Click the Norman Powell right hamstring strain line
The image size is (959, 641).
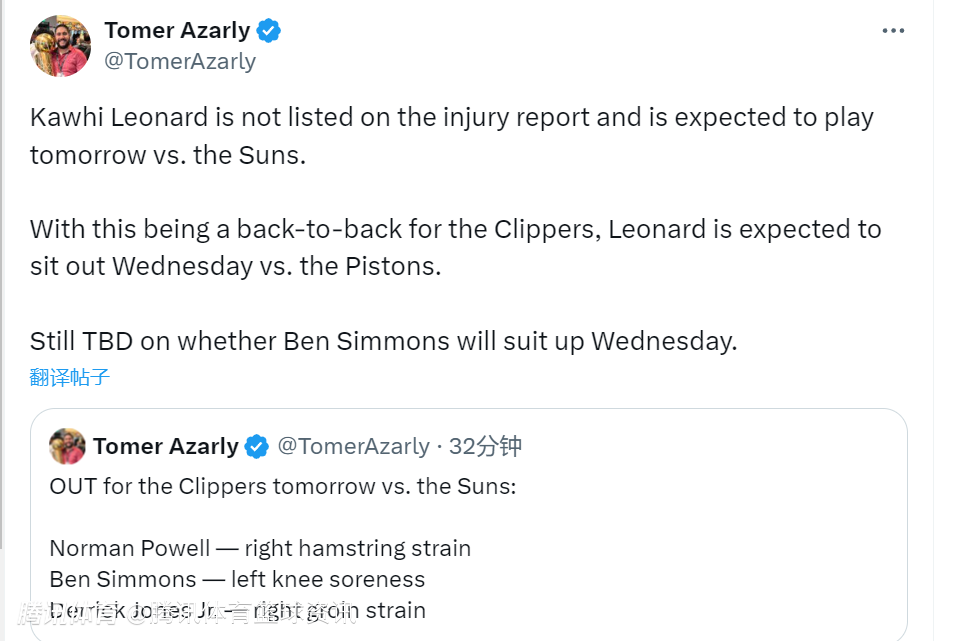(x=260, y=548)
